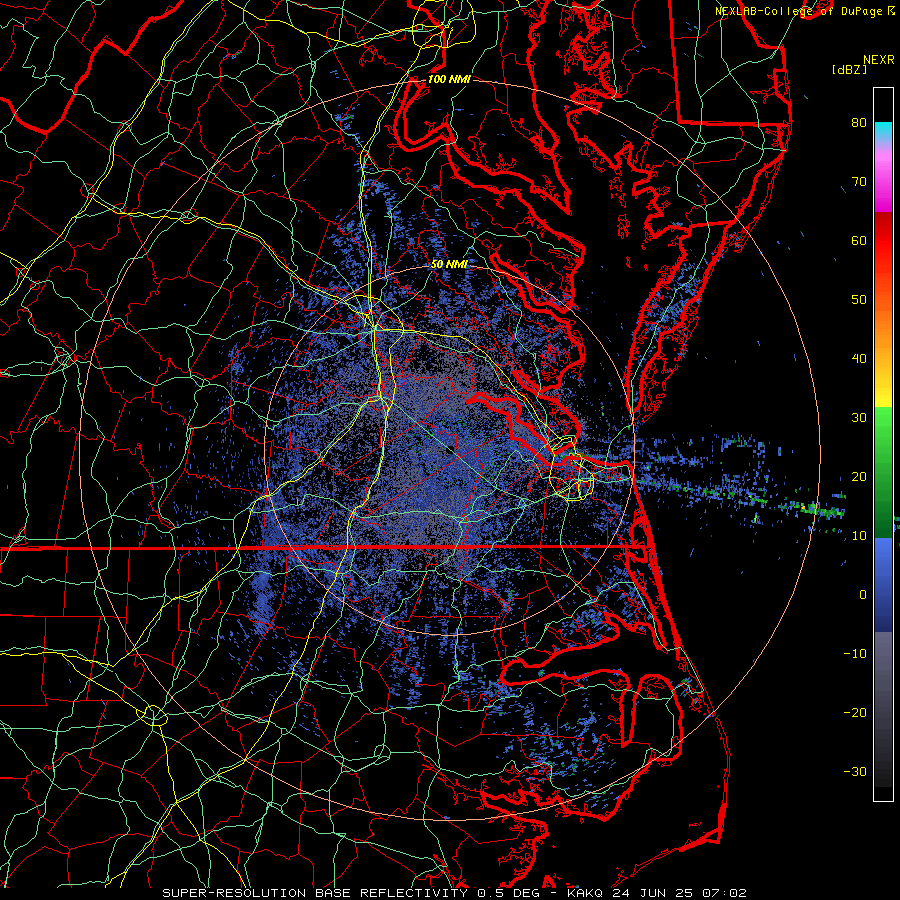Click the 50 NMI range ring label

point(449,264)
